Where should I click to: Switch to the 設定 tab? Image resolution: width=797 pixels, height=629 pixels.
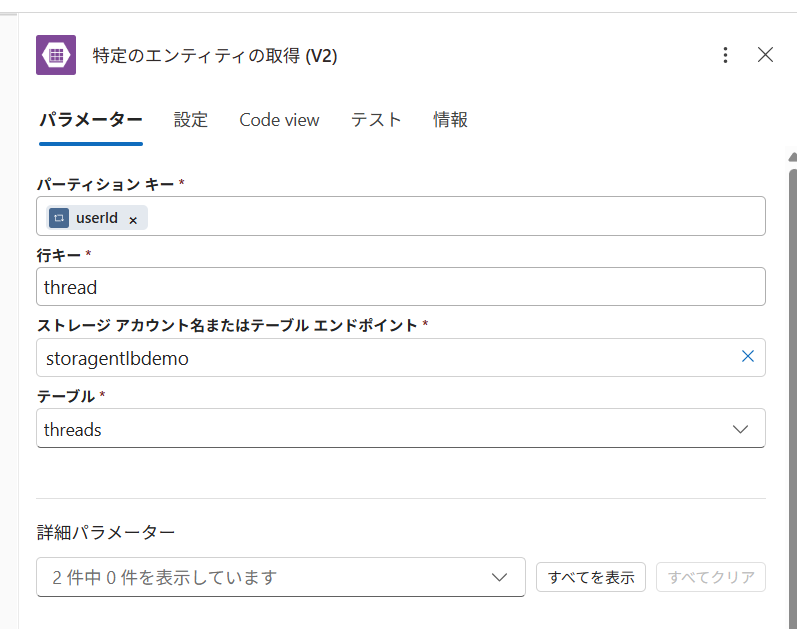pos(191,120)
